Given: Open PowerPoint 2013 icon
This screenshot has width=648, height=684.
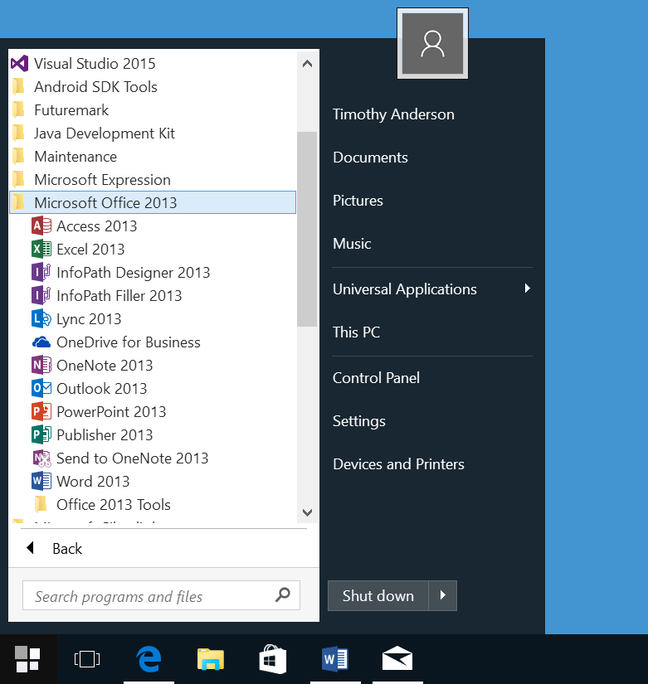Looking at the screenshot, I should click(x=41, y=411).
